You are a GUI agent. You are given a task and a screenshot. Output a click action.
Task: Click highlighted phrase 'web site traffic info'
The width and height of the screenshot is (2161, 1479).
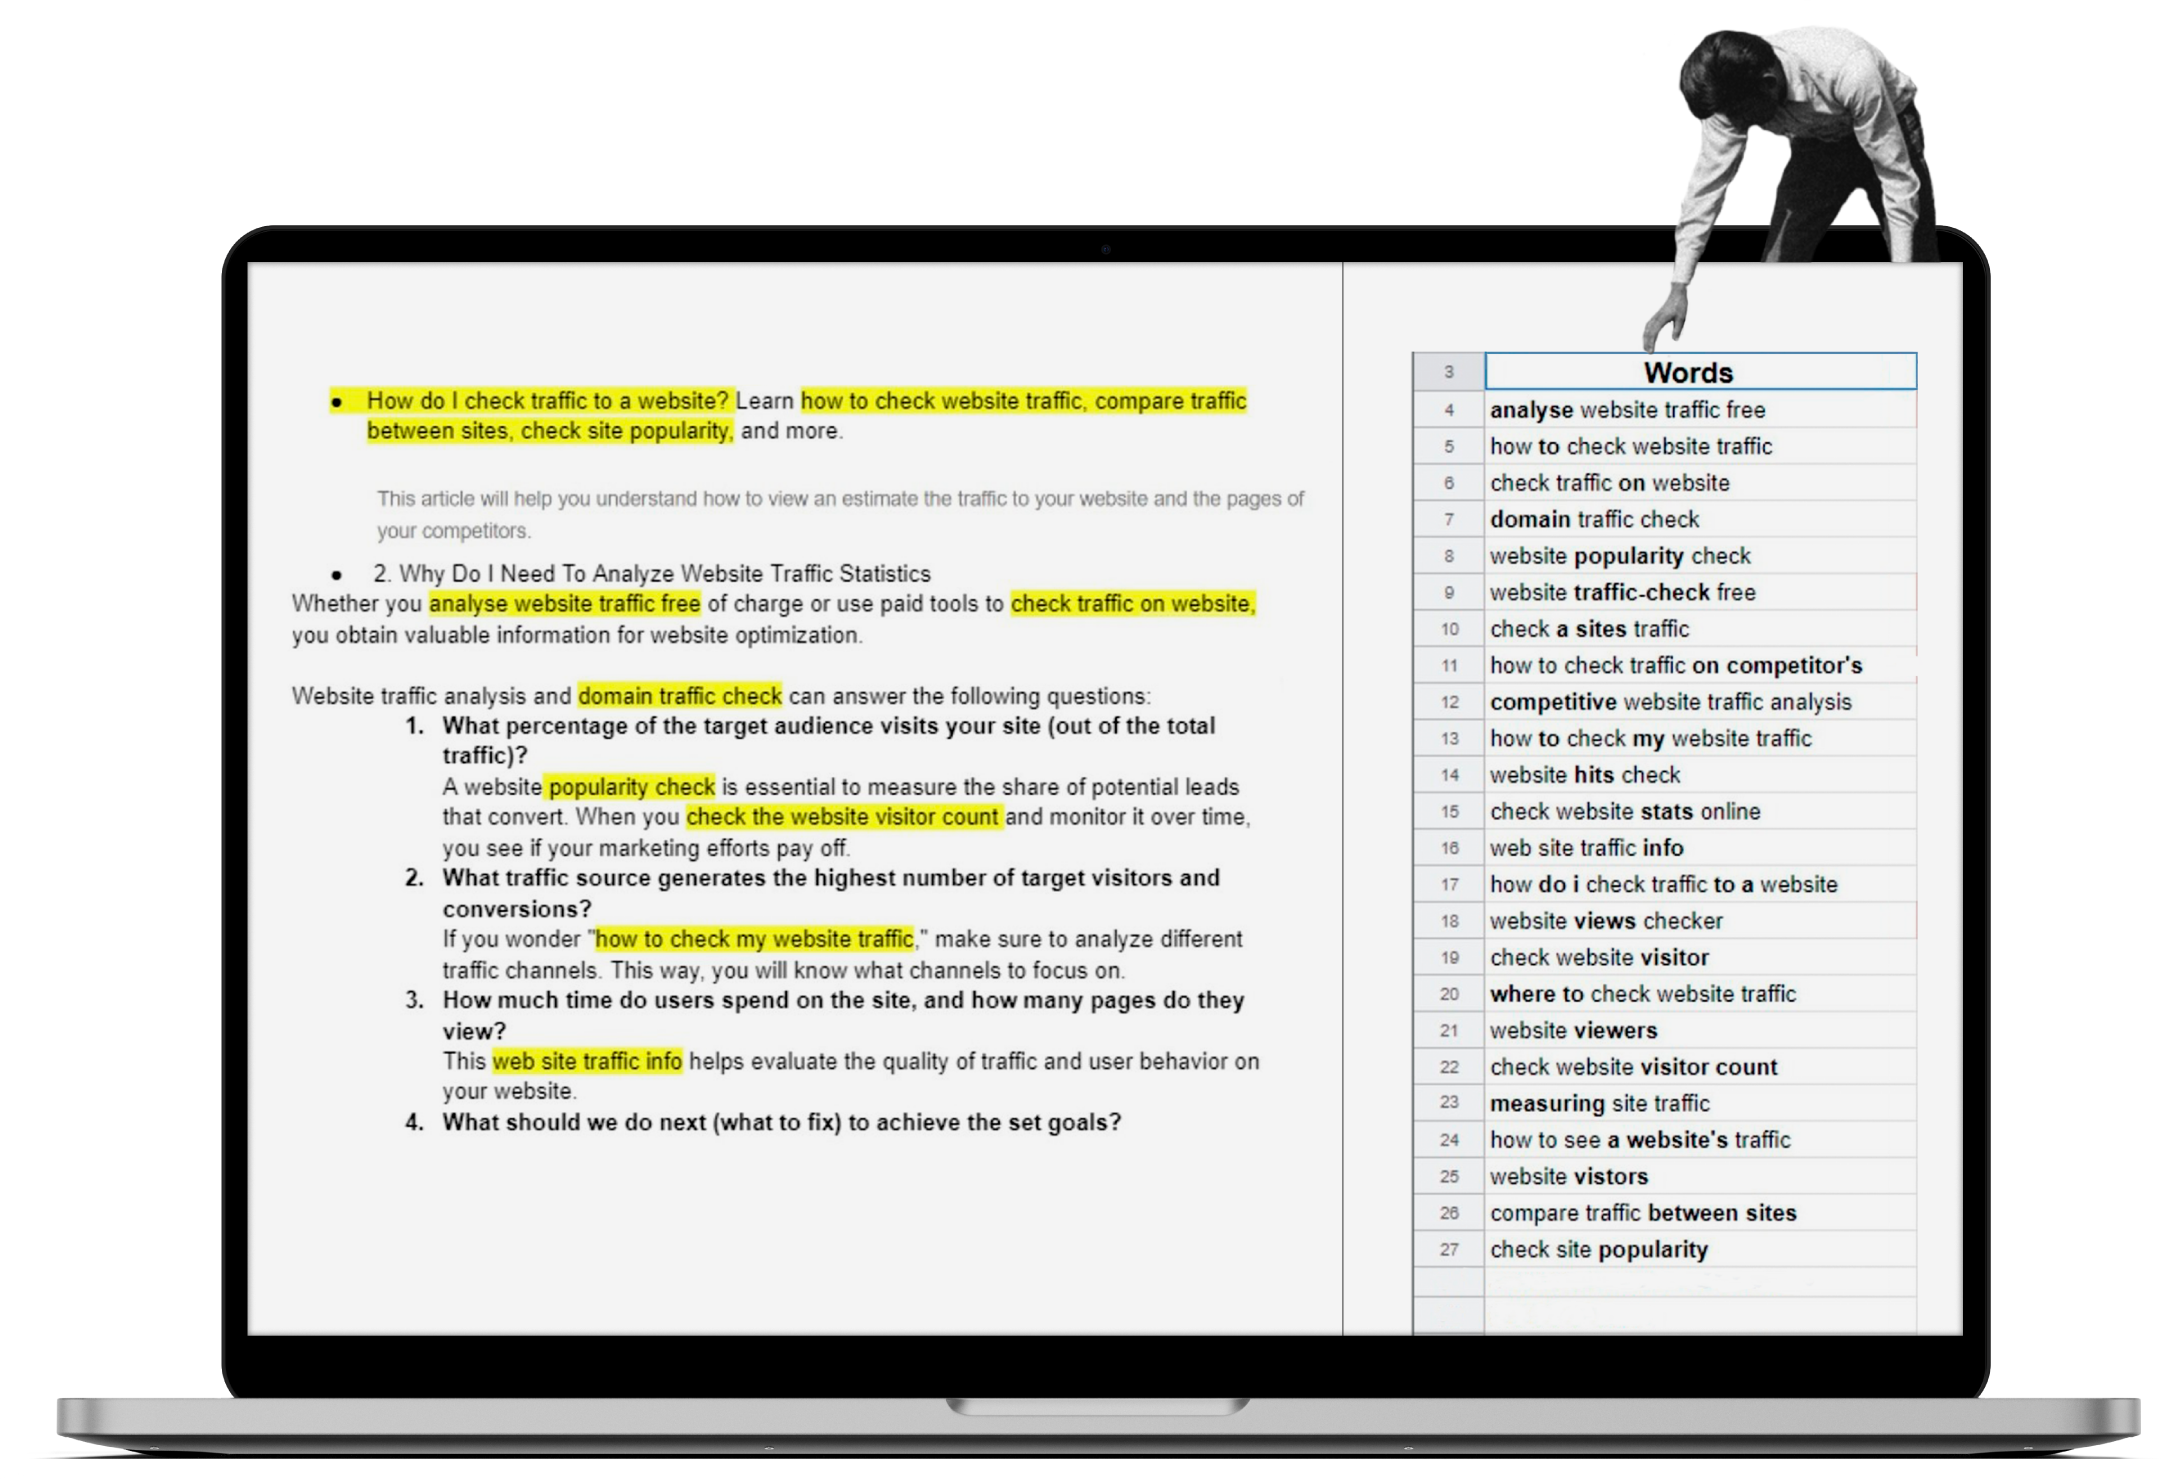587,1061
